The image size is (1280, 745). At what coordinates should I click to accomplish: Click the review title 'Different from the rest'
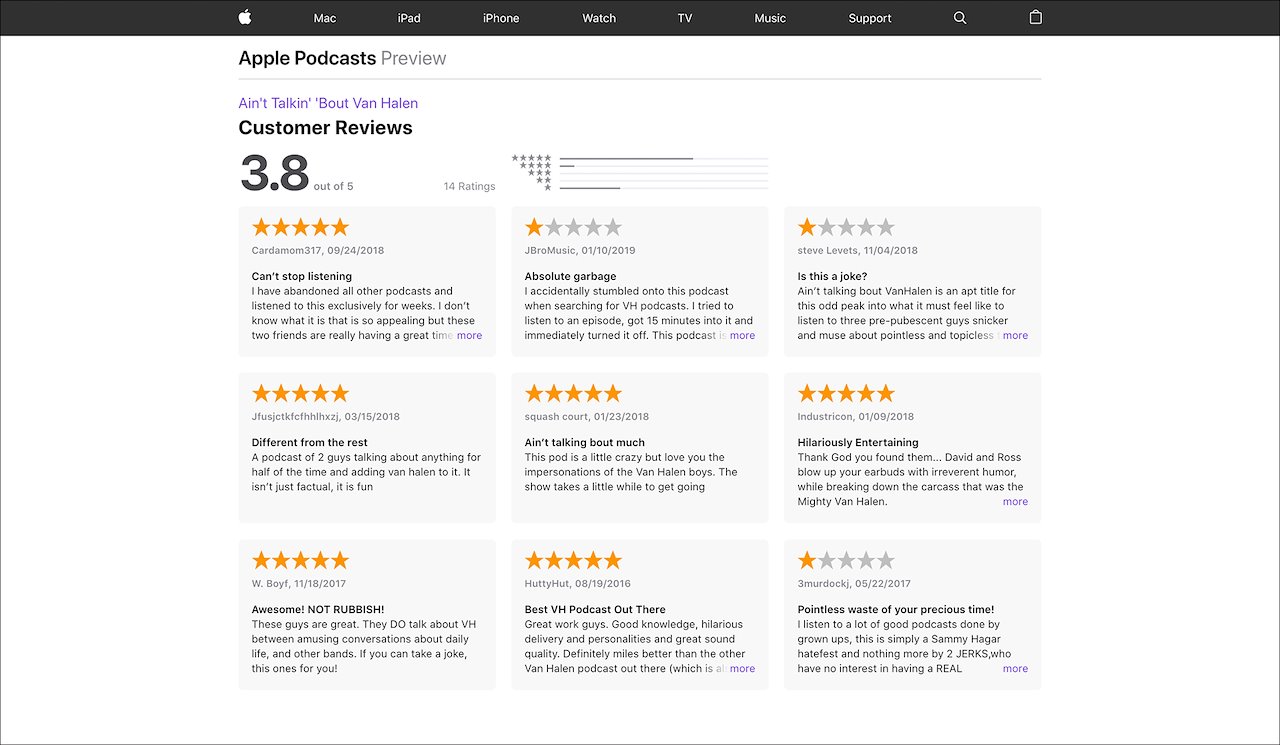click(310, 442)
